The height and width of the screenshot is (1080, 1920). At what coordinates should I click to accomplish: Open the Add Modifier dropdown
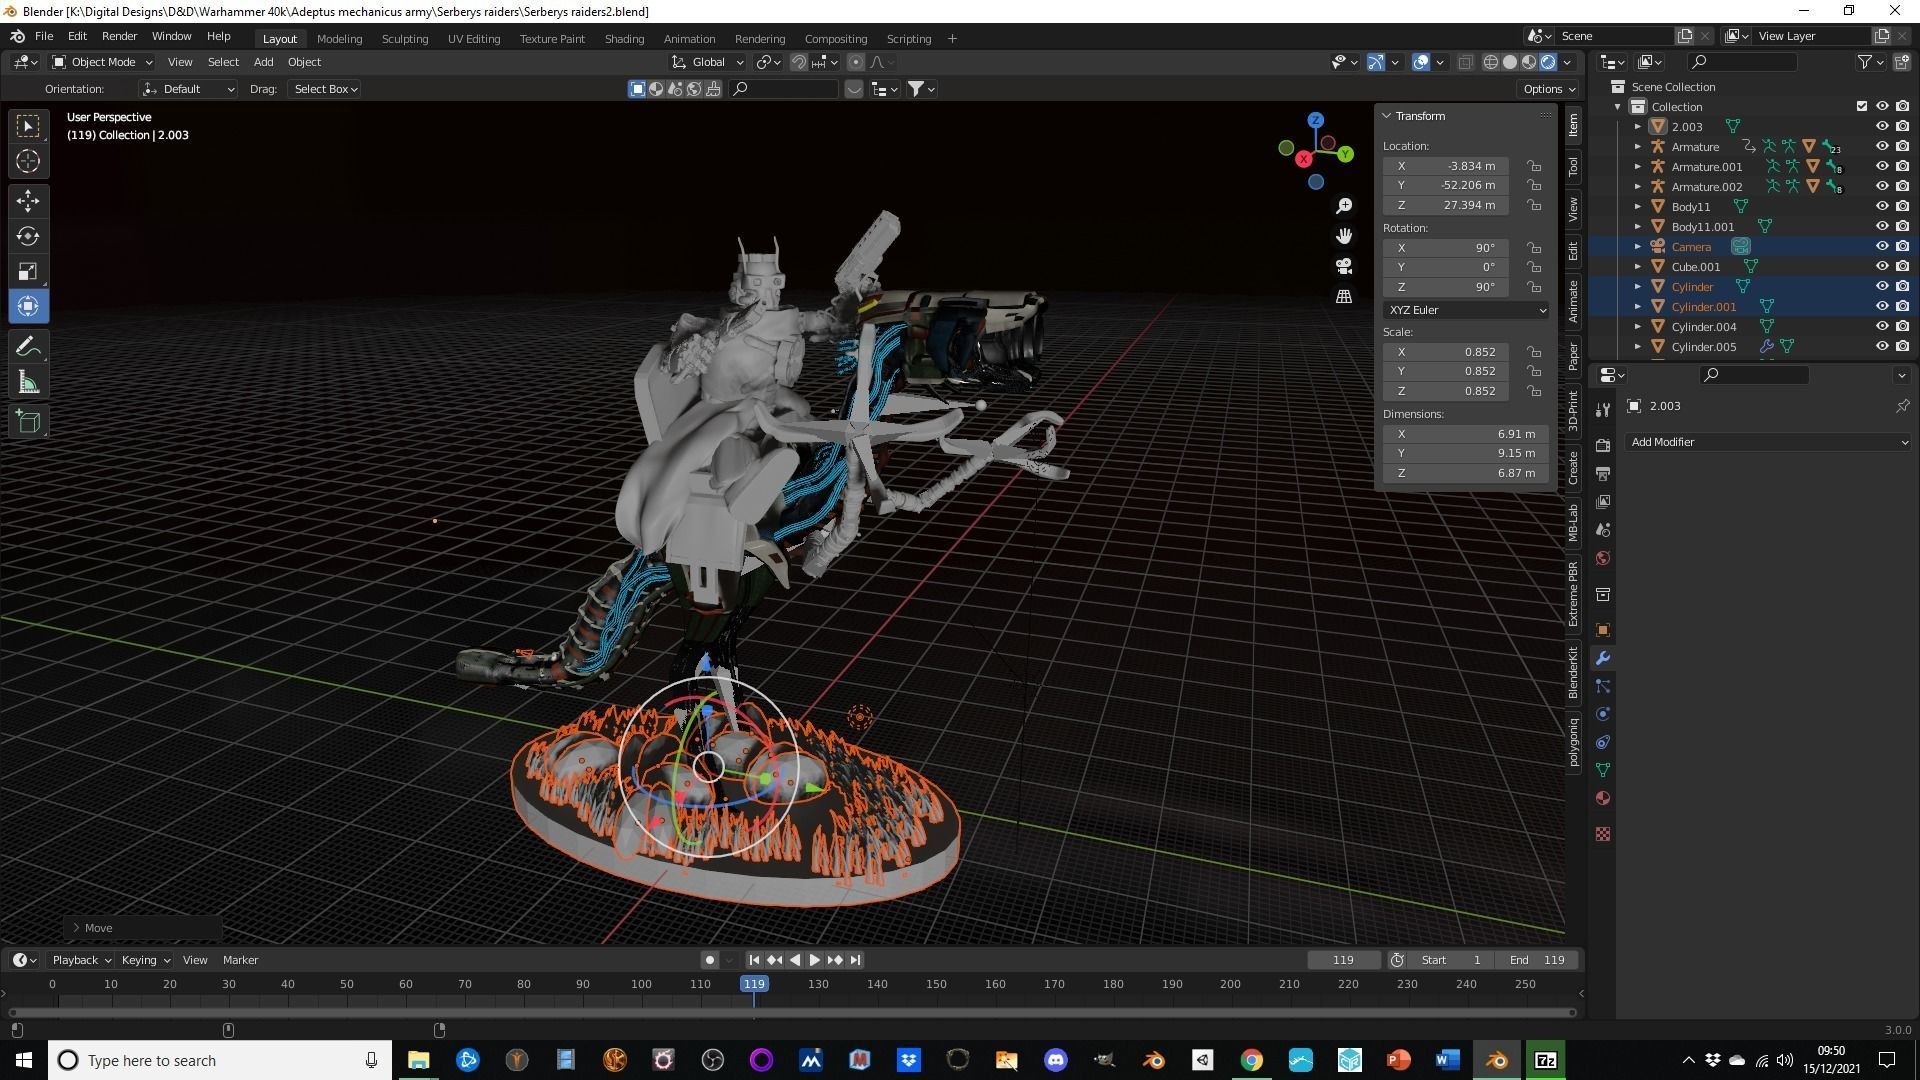tap(1768, 442)
